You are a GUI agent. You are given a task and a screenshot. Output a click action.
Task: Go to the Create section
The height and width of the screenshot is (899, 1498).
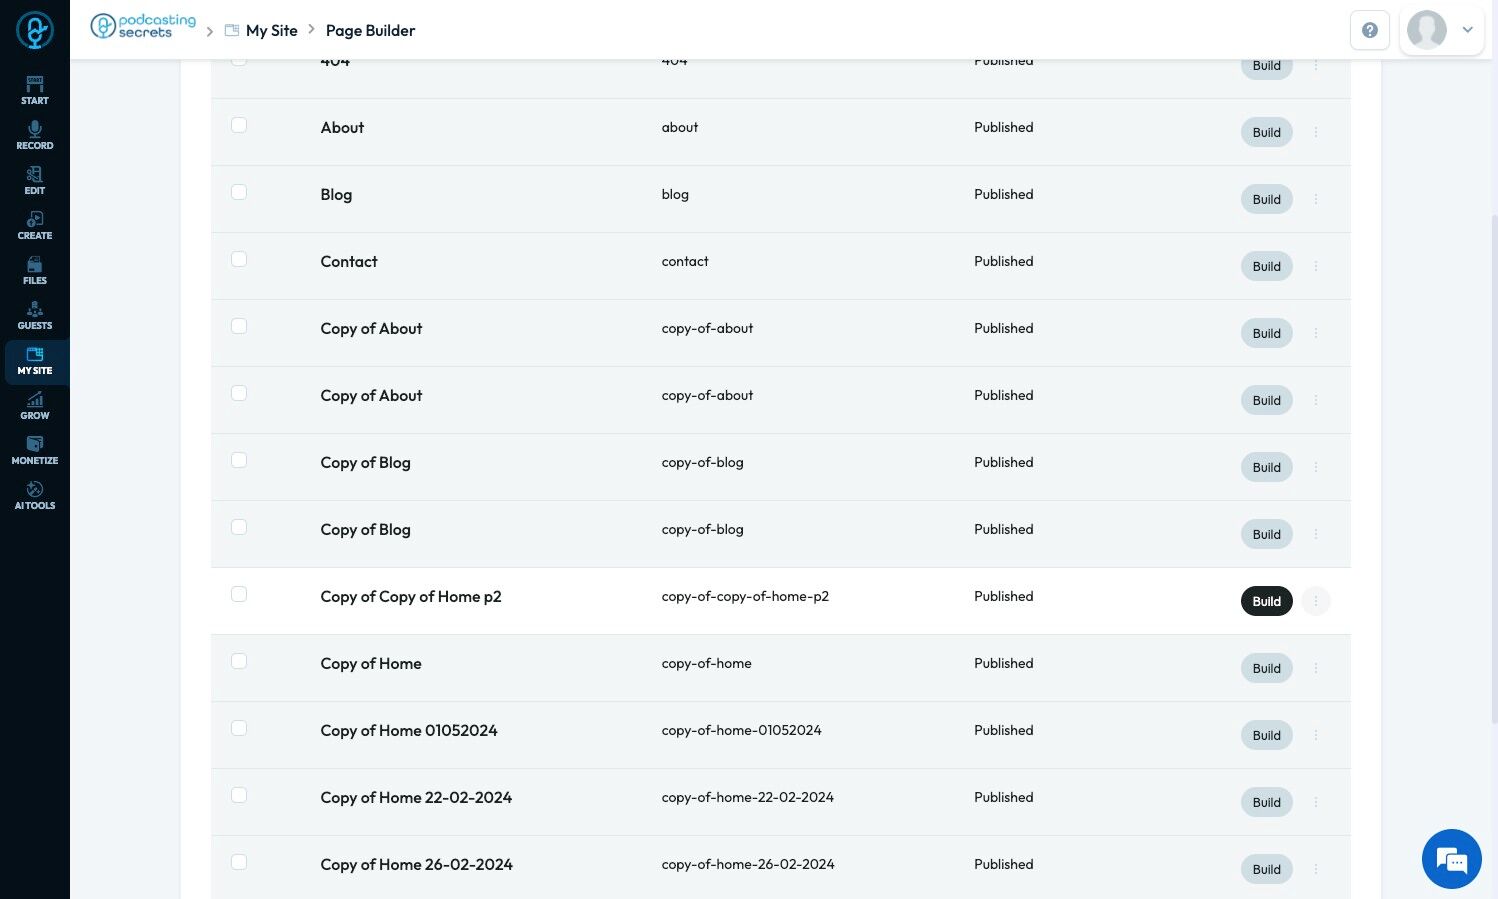(x=35, y=225)
